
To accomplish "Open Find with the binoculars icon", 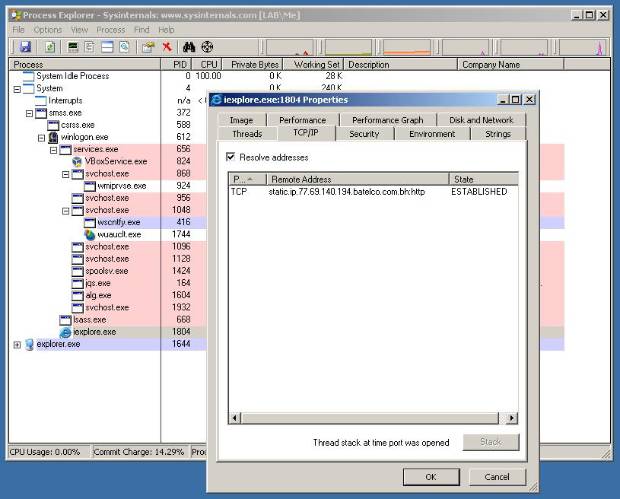I will 190,47.
